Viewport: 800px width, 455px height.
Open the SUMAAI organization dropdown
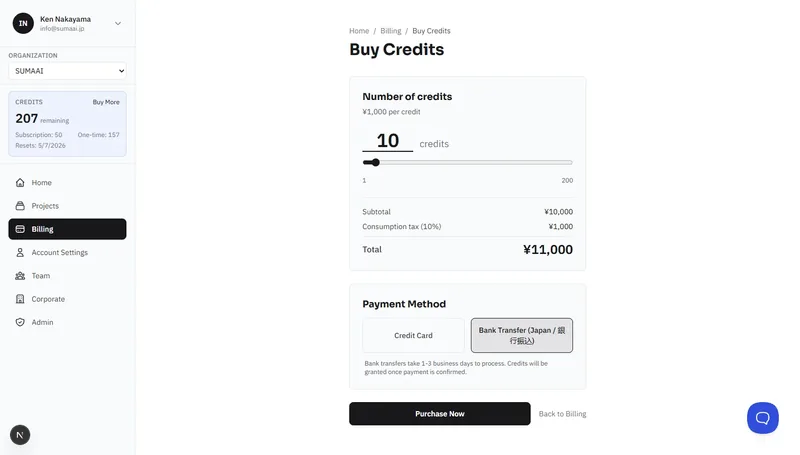tap(67, 71)
